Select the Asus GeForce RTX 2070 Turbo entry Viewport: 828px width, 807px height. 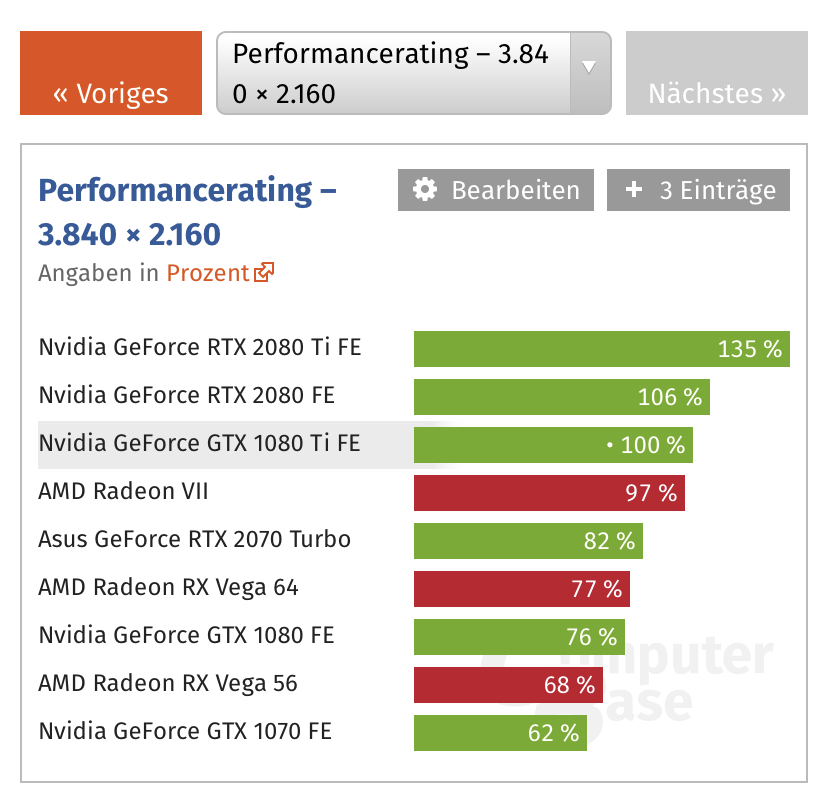[x=195, y=539]
